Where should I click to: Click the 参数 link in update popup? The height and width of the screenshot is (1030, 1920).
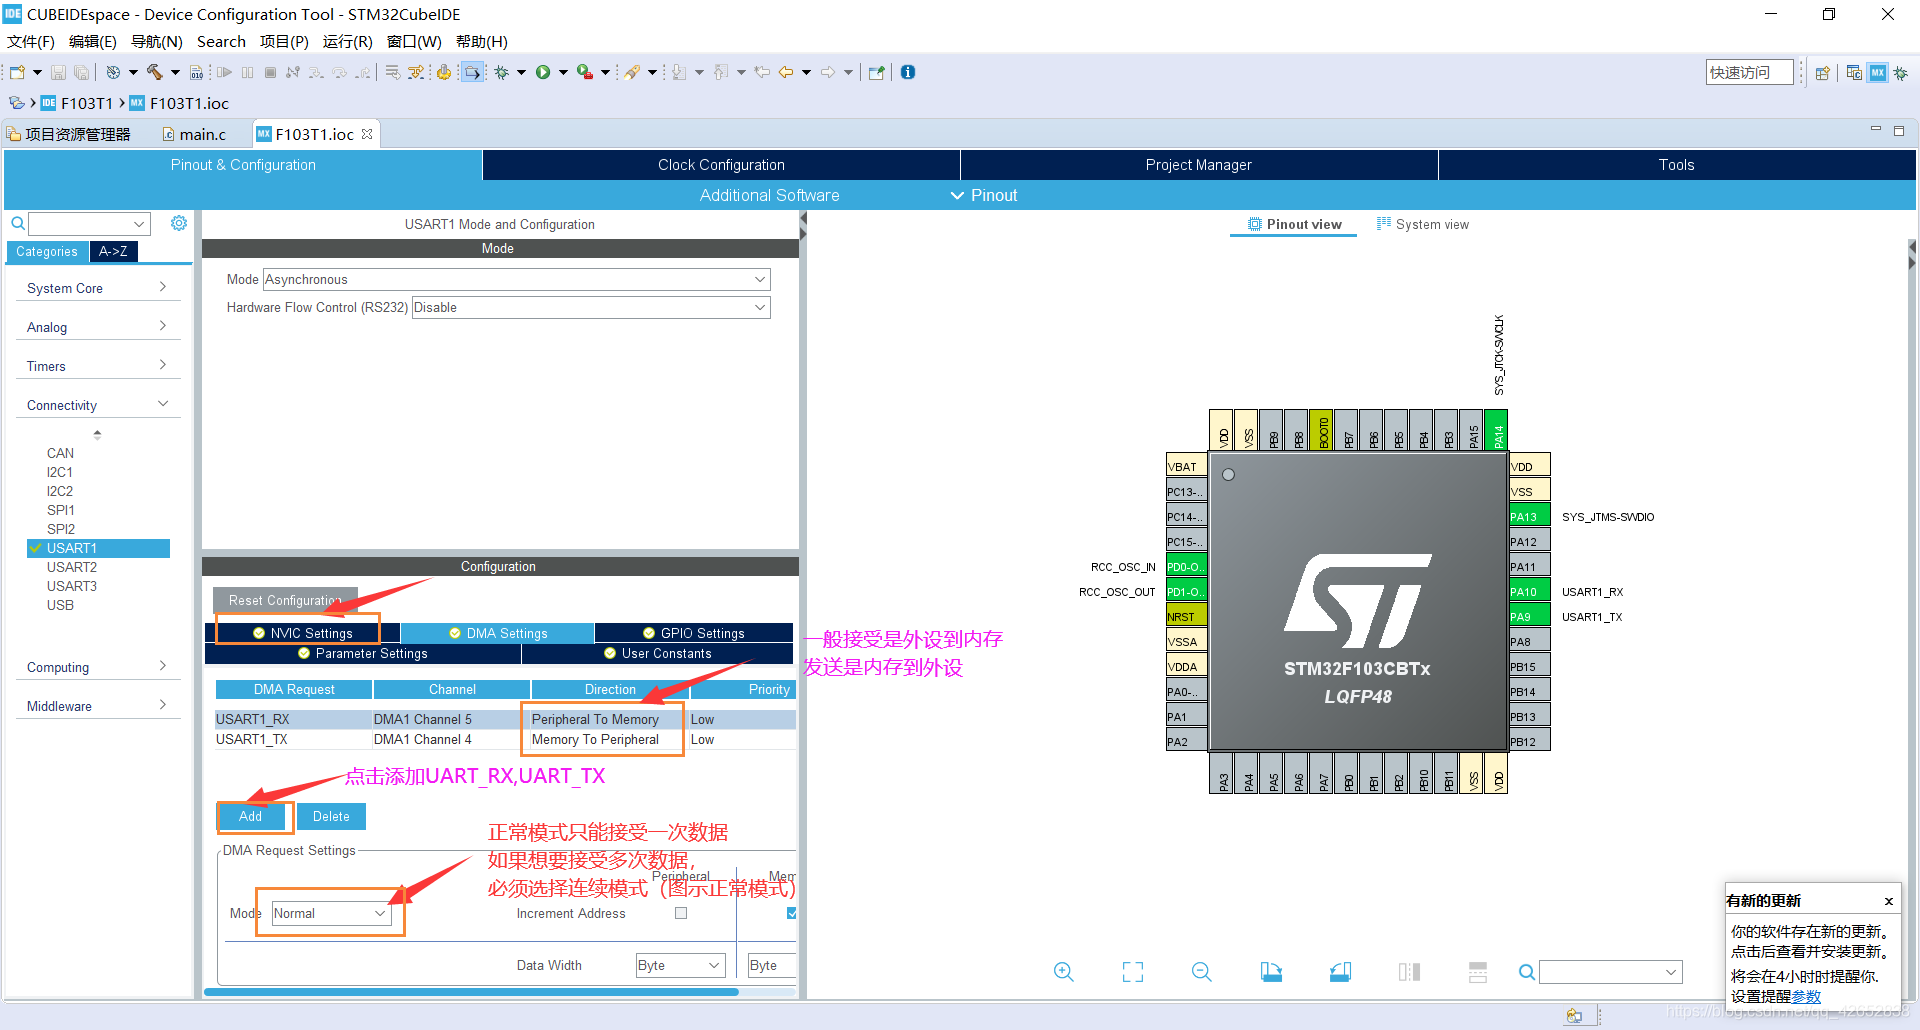pos(1806,996)
